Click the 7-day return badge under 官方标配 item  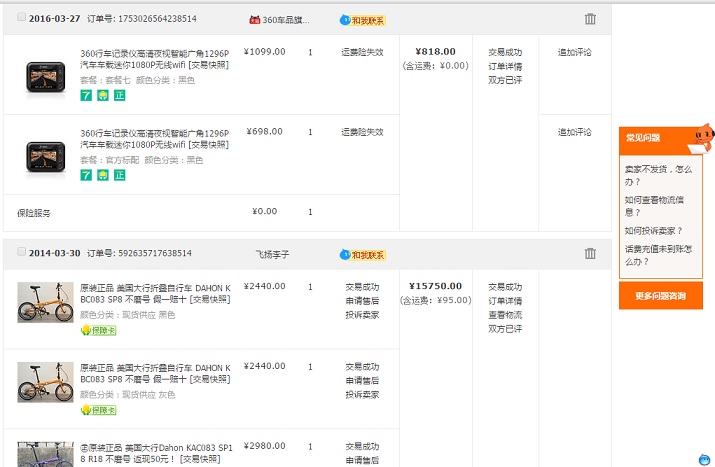86,175
